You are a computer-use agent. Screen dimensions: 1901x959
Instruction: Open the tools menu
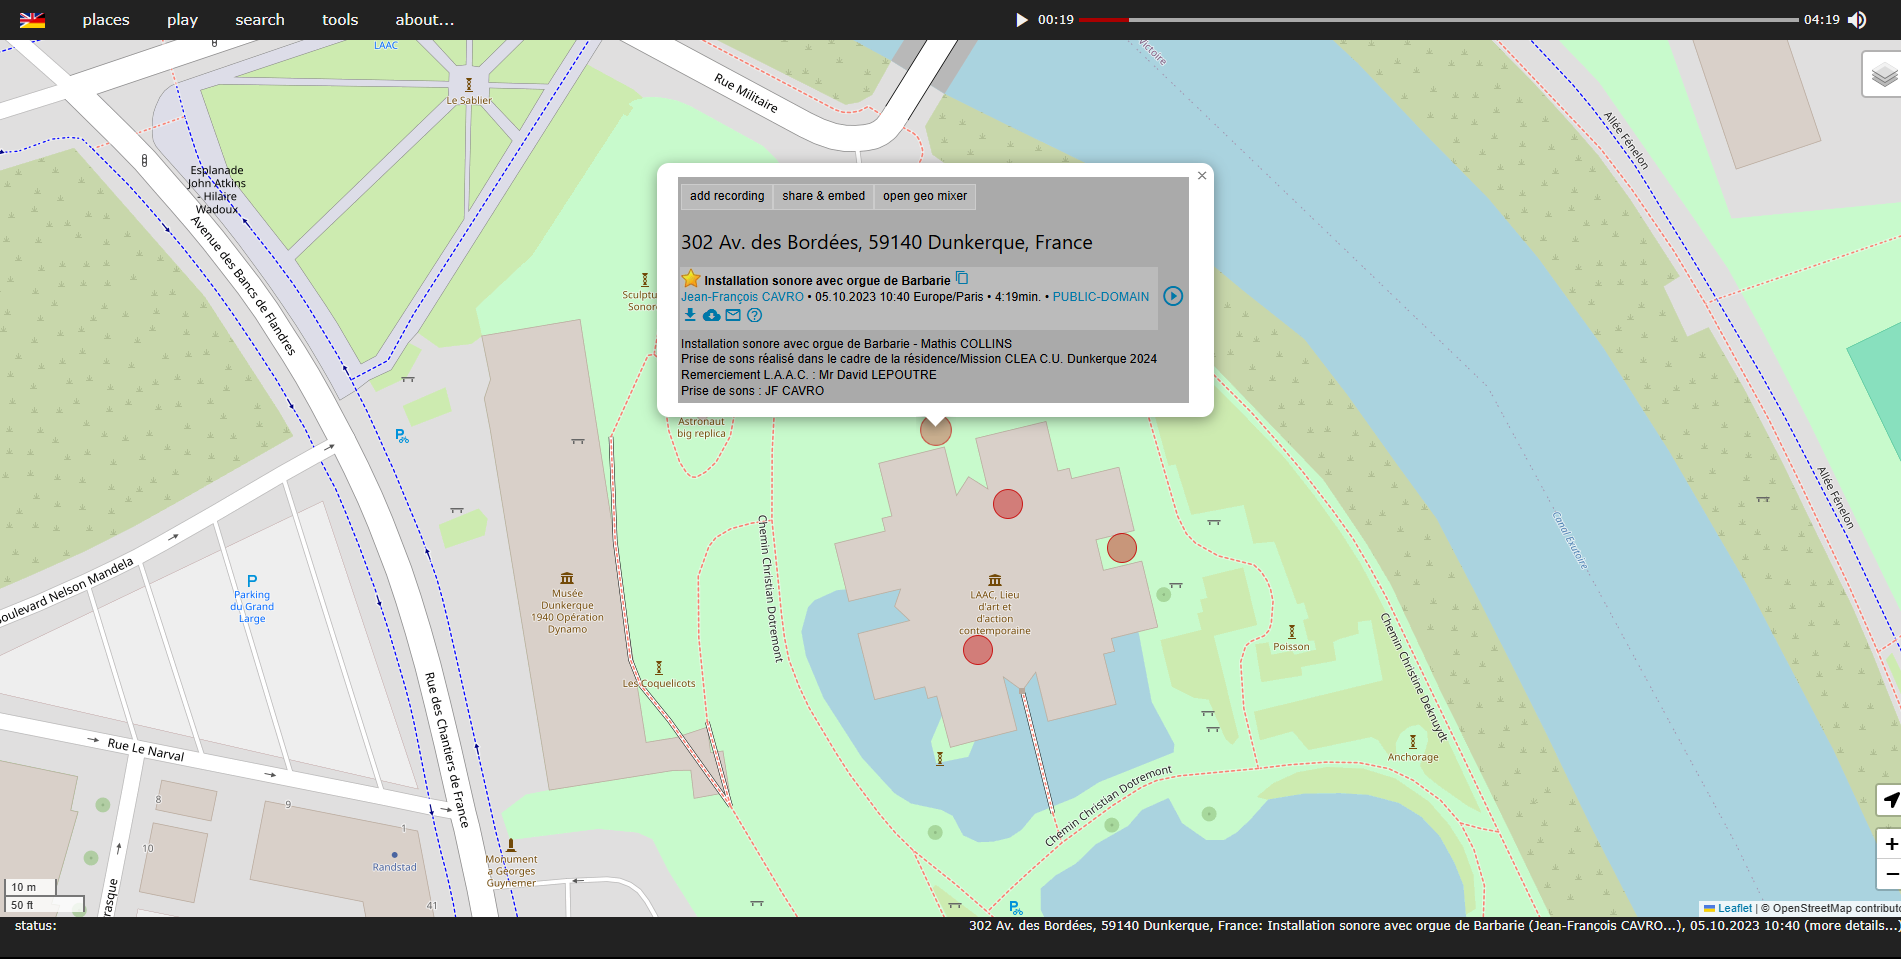click(x=340, y=20)
